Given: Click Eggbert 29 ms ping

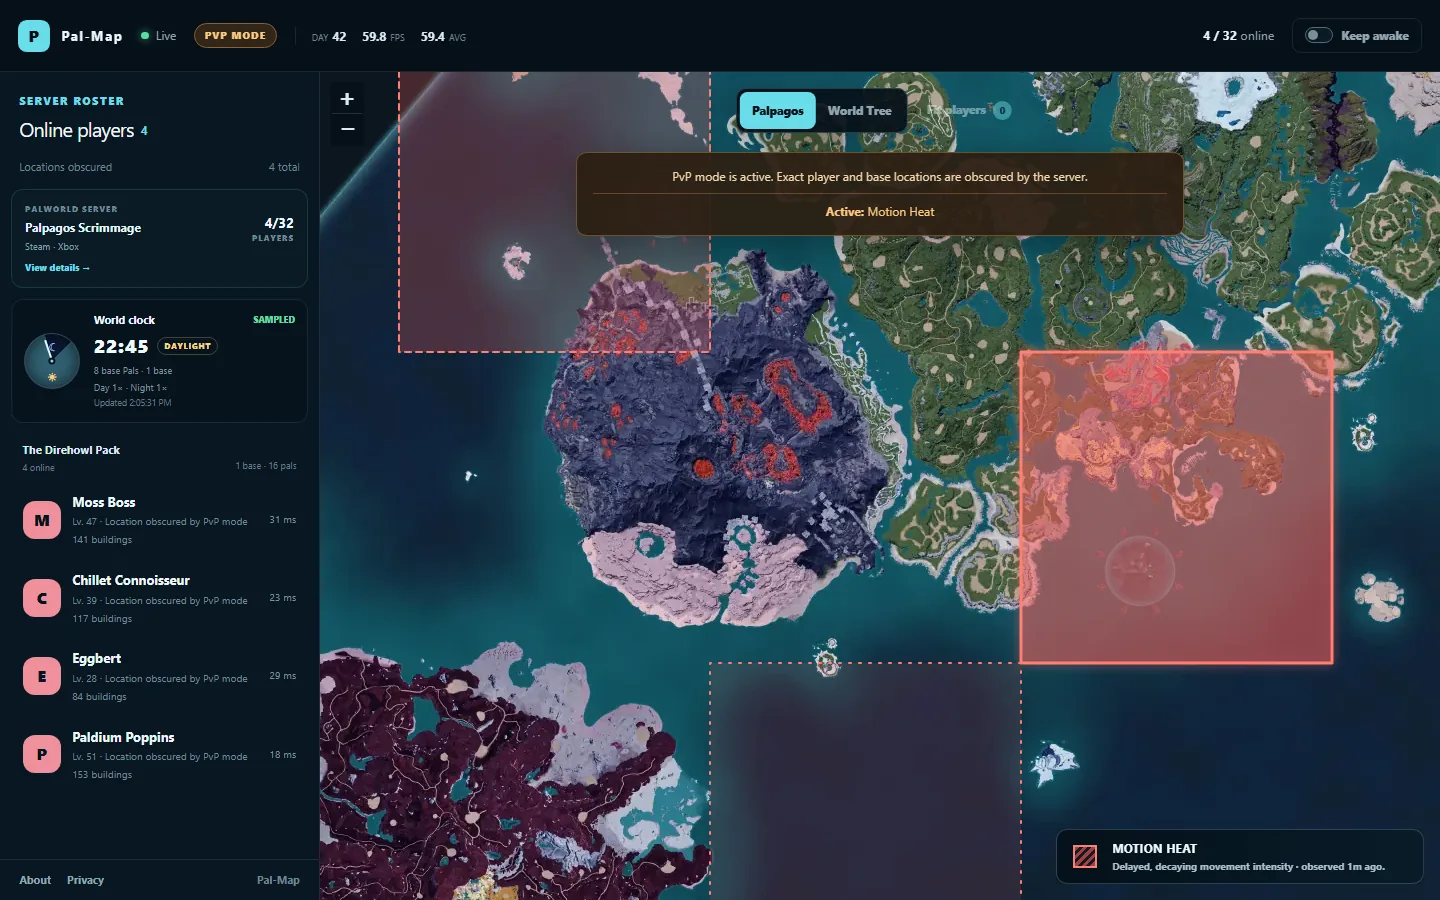Looking at the screenshot, I should (x=283, y=676).
